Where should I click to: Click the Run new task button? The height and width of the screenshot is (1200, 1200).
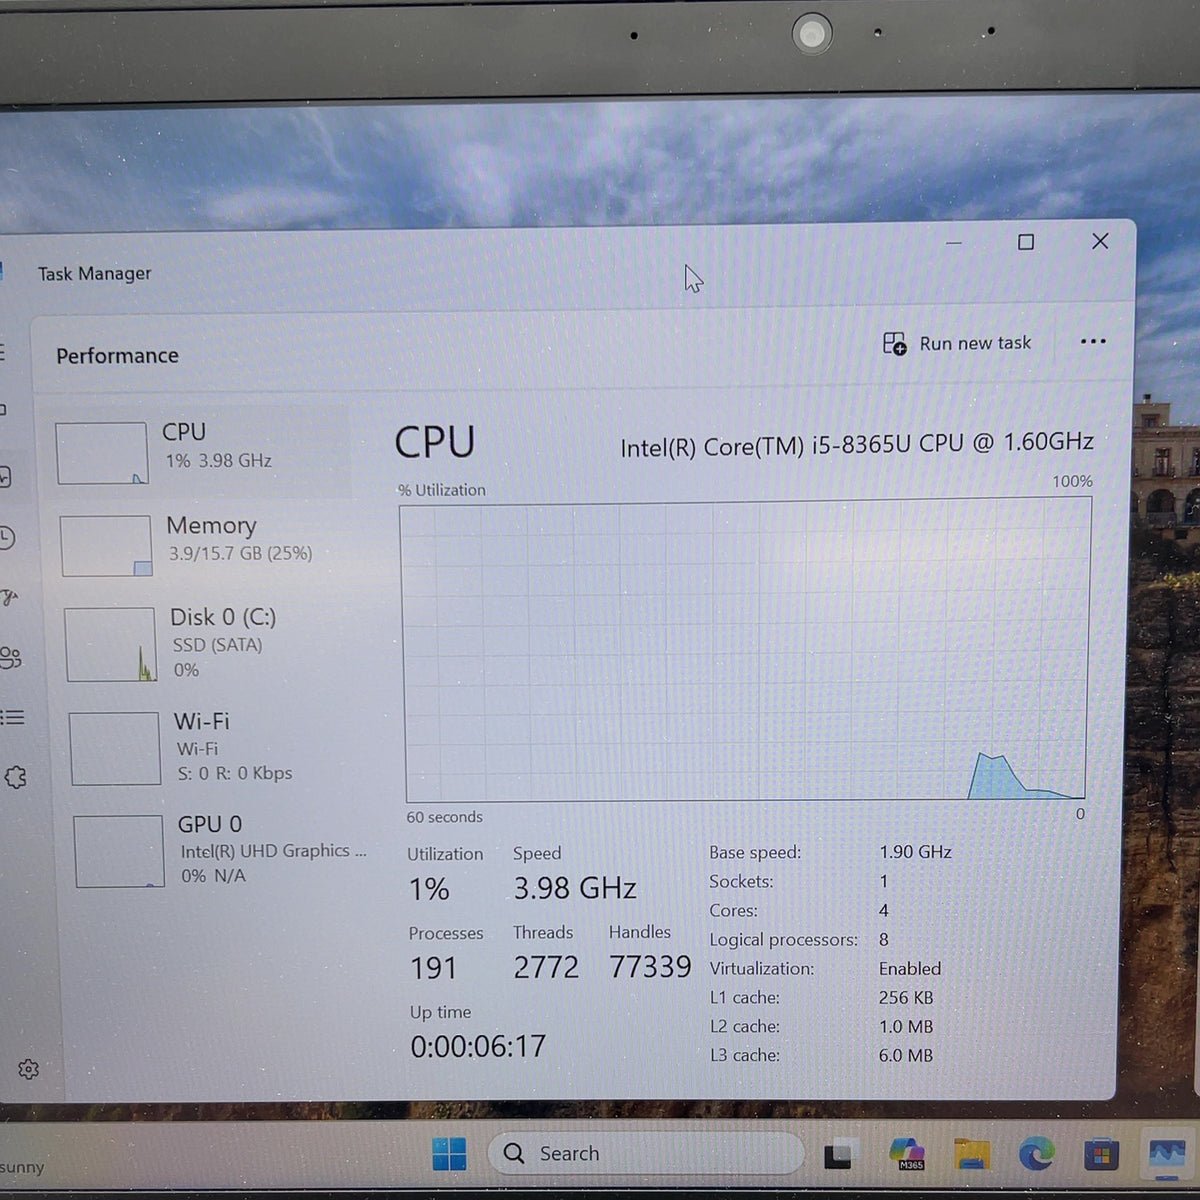957,343
